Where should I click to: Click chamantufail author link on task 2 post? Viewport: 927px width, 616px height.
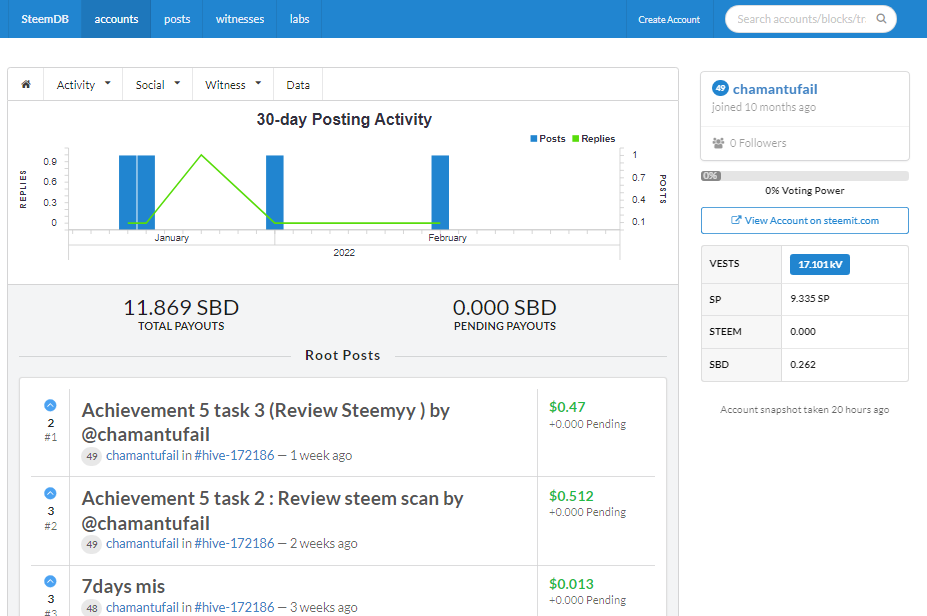pyautogui.click(x=142, y=544)
